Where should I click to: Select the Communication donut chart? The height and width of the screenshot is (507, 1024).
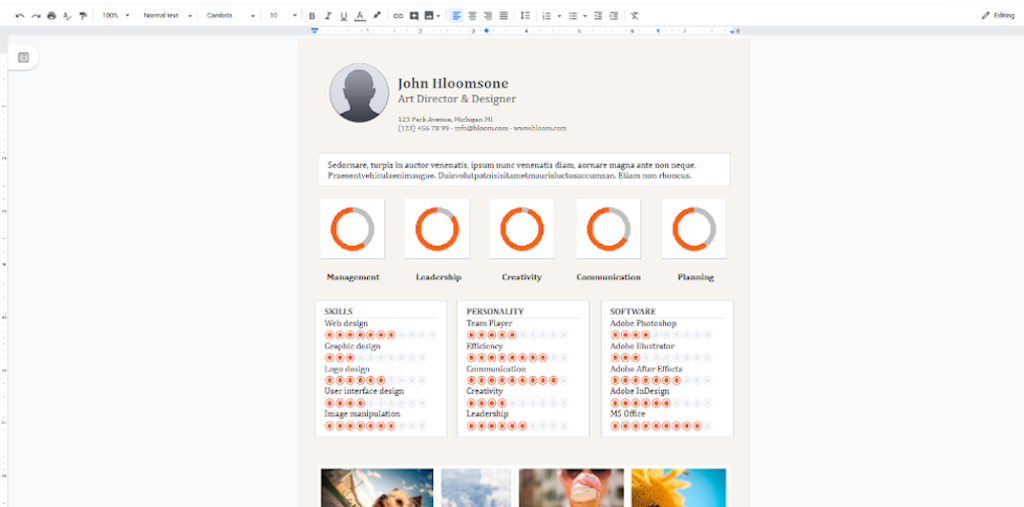608,229
